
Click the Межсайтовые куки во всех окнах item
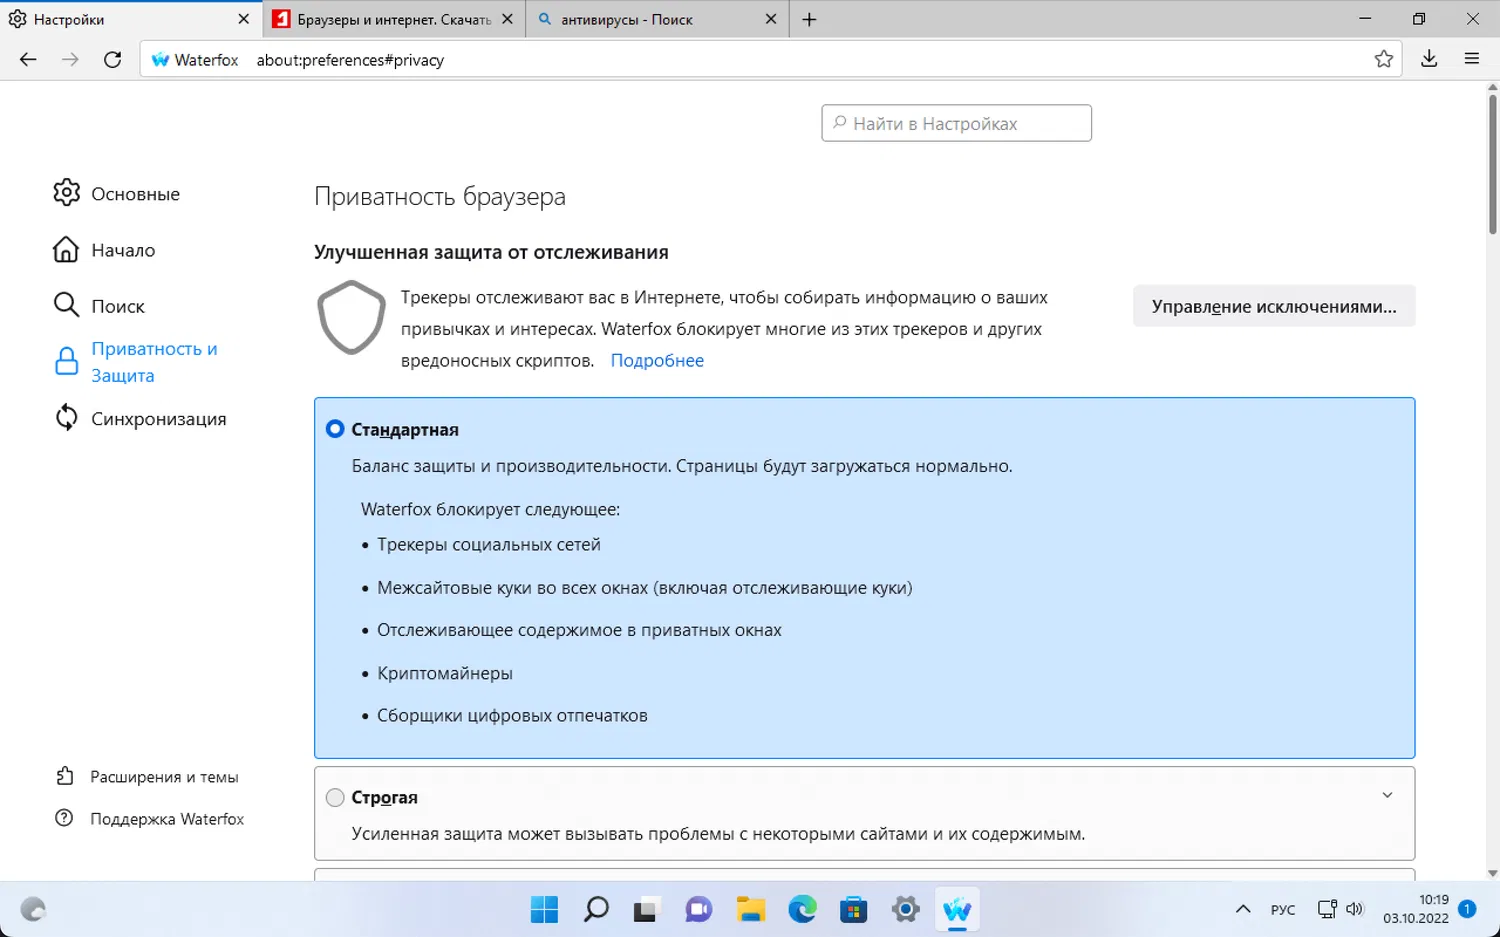[645, 588]
